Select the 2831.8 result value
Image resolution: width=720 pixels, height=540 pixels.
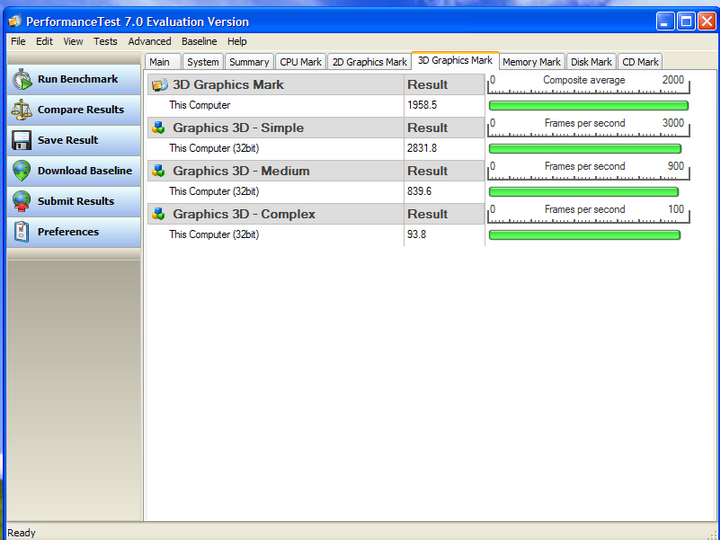point(422,148)
